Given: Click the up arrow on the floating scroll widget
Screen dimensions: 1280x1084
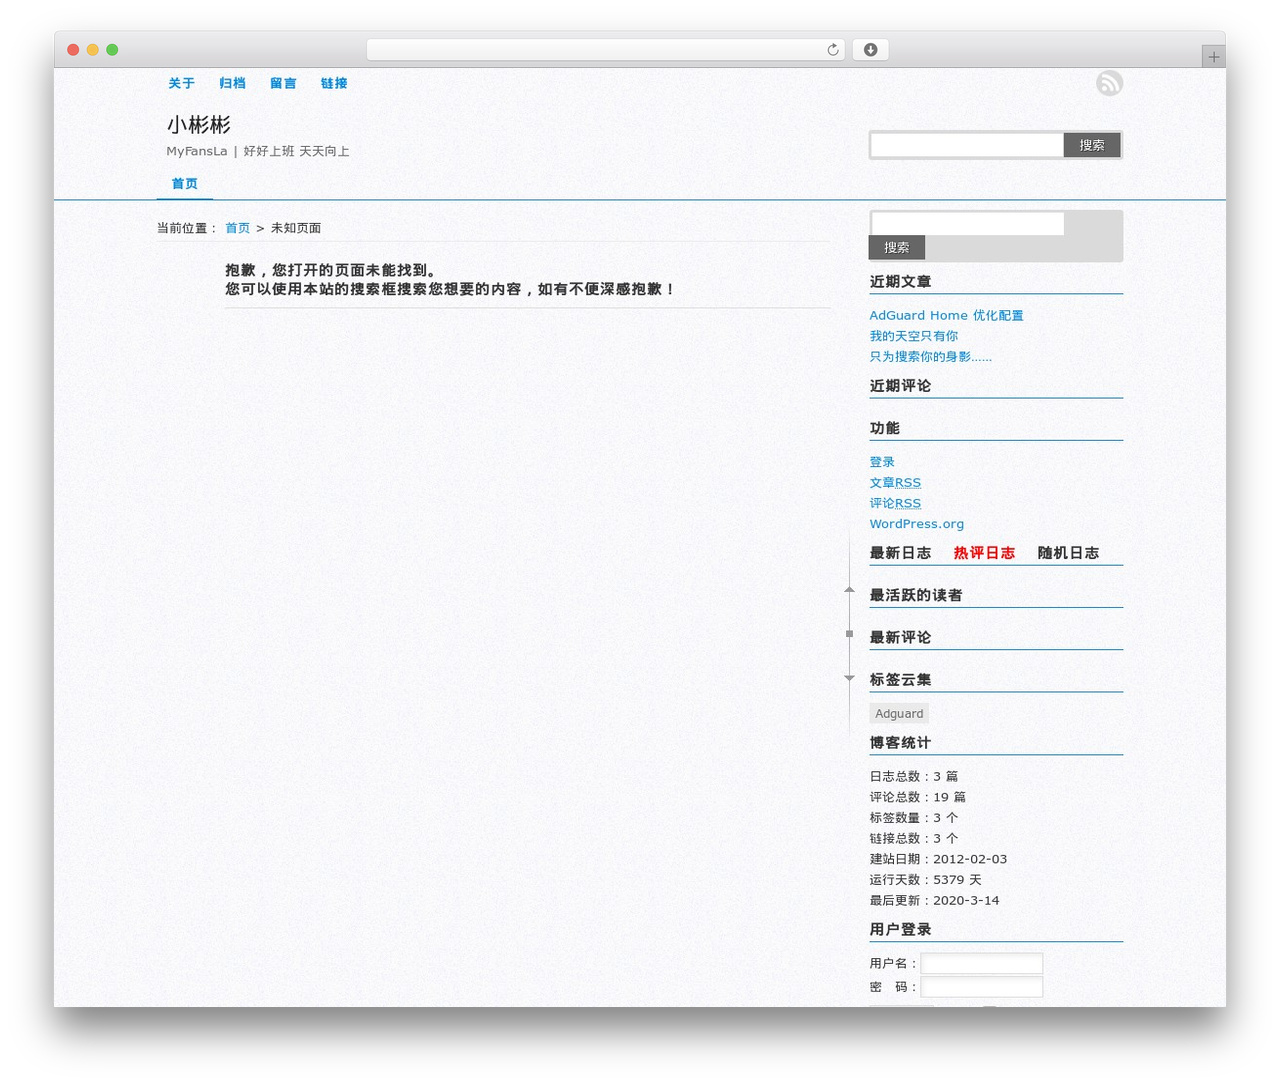Looking at the screenshot, I should [849, 590].
